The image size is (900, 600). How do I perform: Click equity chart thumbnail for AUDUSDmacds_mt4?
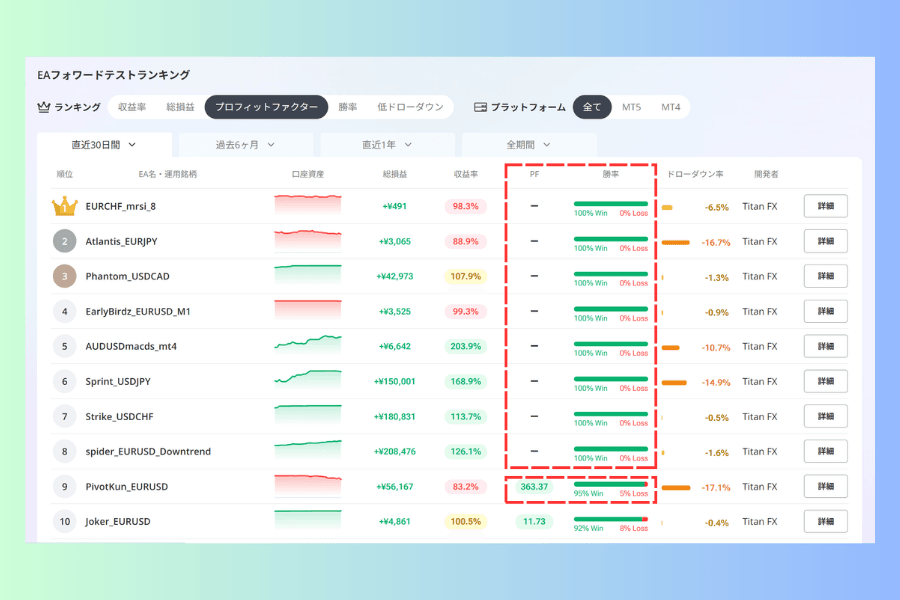(308, 346)
